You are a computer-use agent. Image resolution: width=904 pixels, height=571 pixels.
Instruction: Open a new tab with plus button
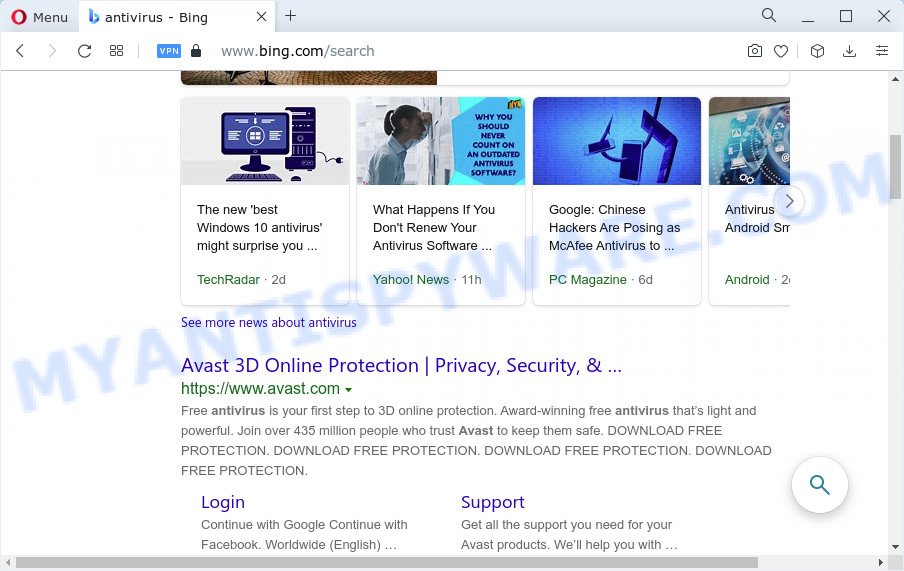tap(291, 16)
